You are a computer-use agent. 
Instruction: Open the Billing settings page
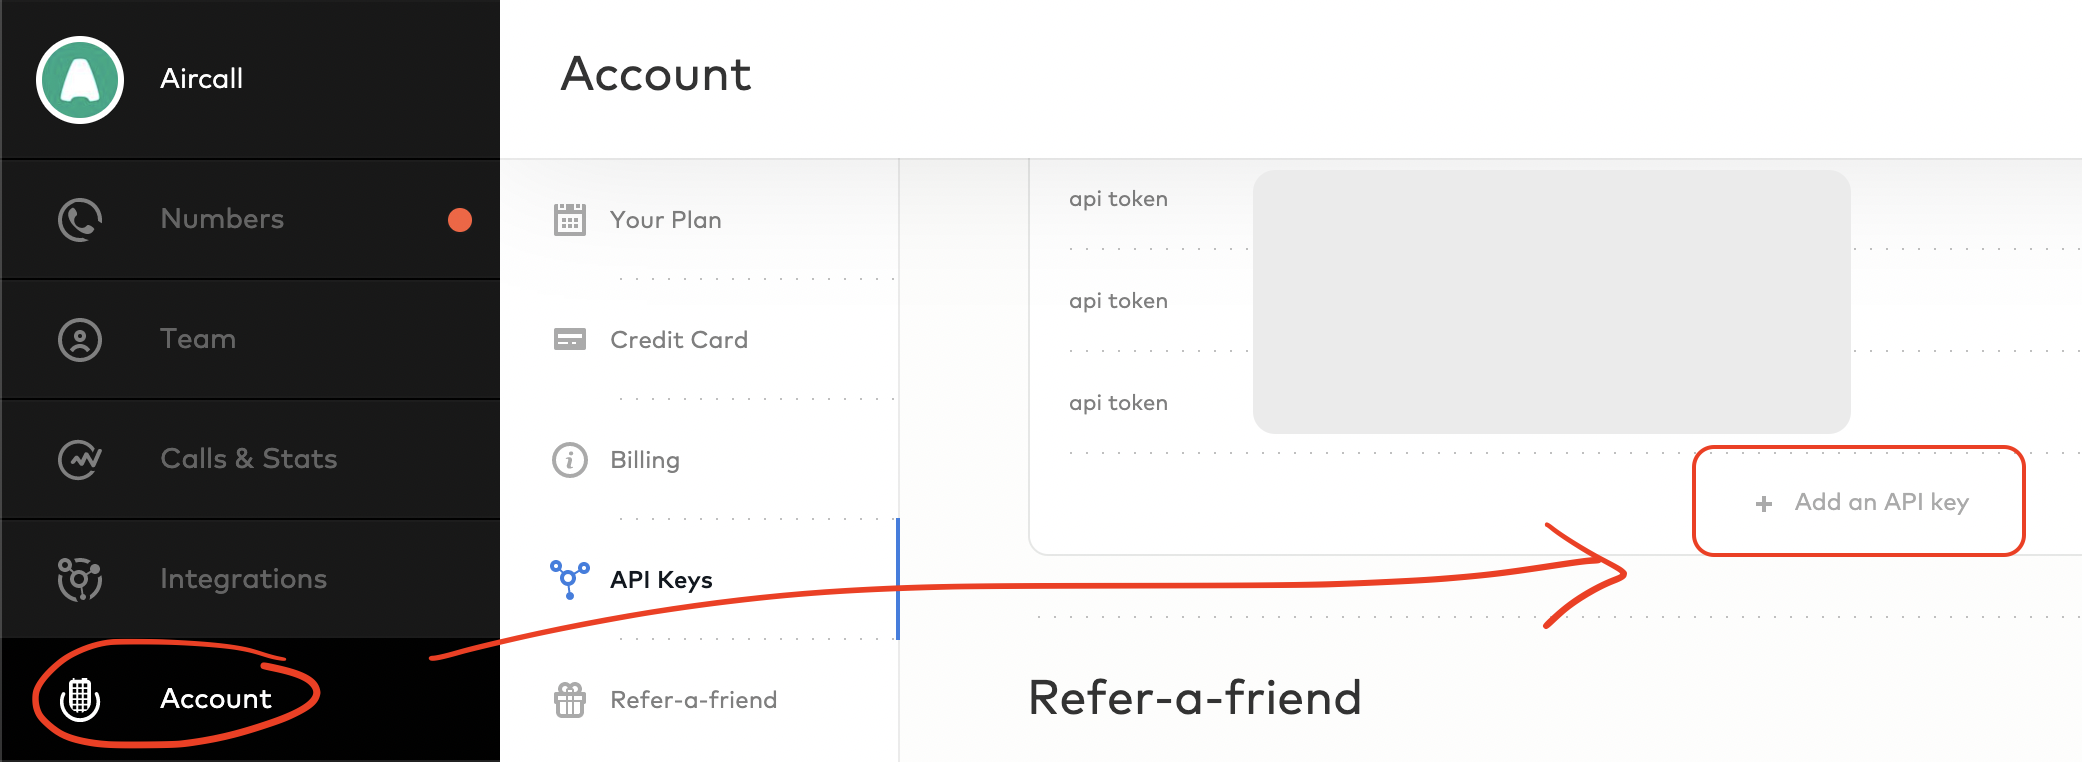coord(644,460)
